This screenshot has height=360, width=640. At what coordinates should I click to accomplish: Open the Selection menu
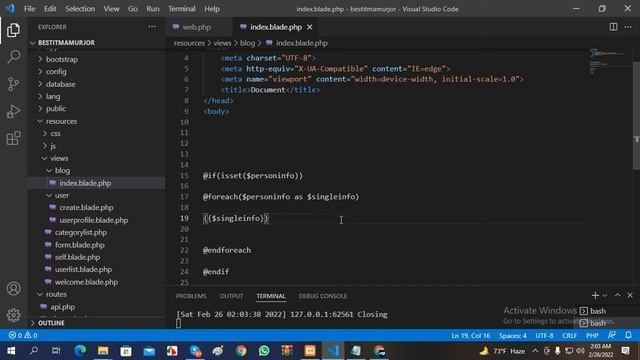point(80,9)
